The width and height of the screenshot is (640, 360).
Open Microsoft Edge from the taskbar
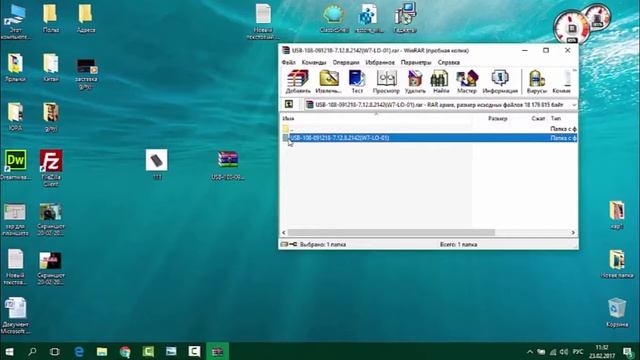[x=79, y=351]
